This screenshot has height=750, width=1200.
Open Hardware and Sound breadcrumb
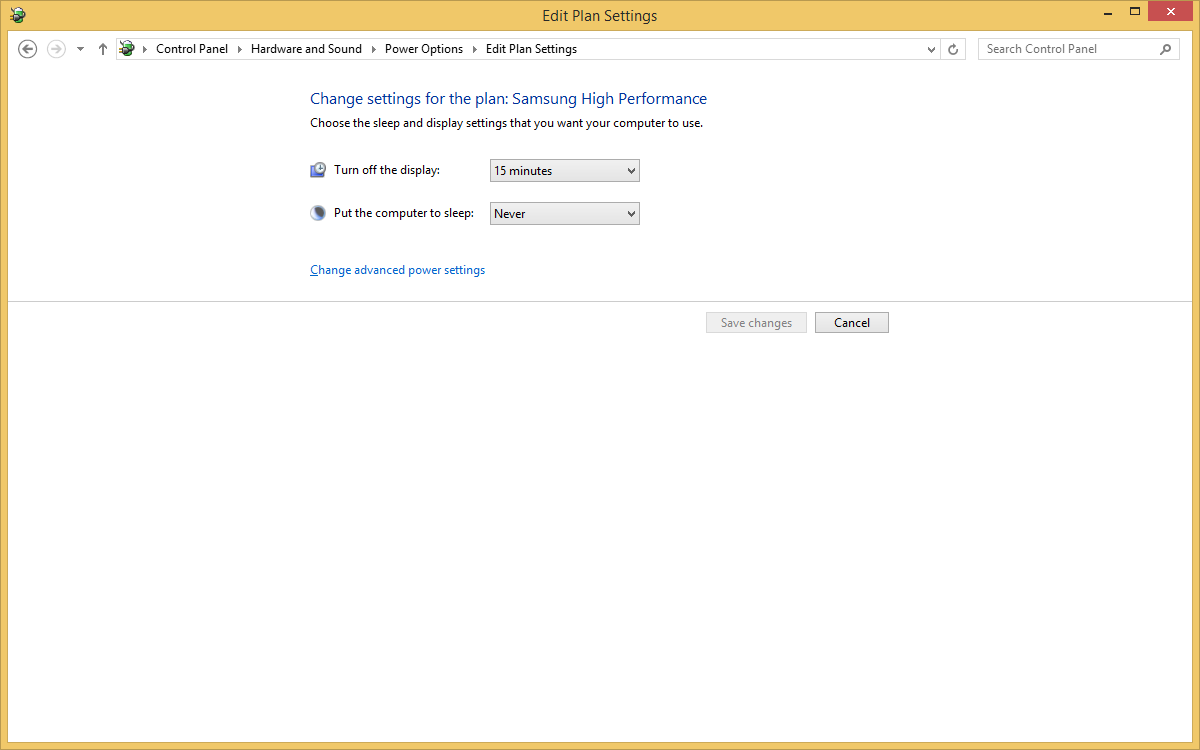[306, 49]
